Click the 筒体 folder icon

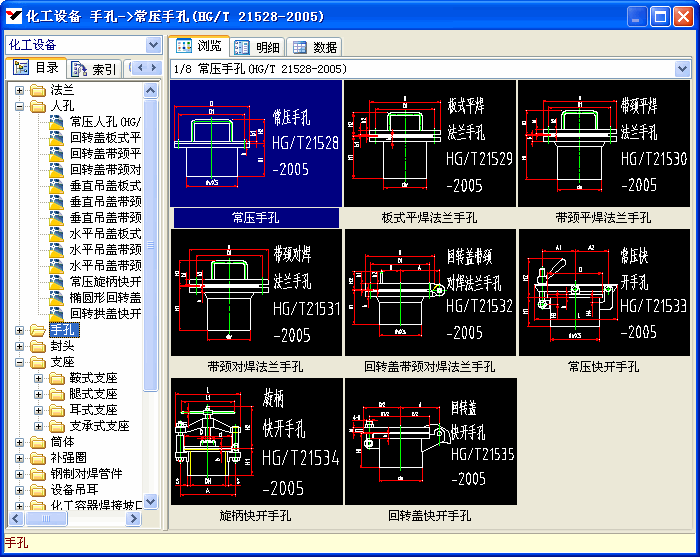coord(38,442)
